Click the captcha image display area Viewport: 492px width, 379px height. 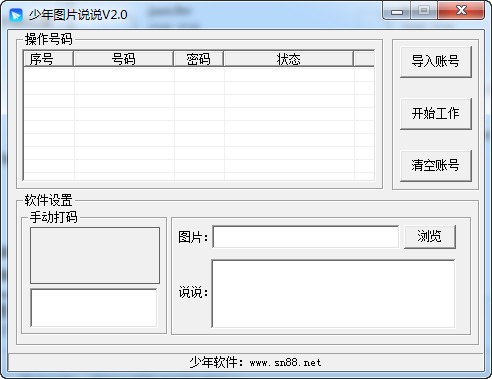click(95, 256)
